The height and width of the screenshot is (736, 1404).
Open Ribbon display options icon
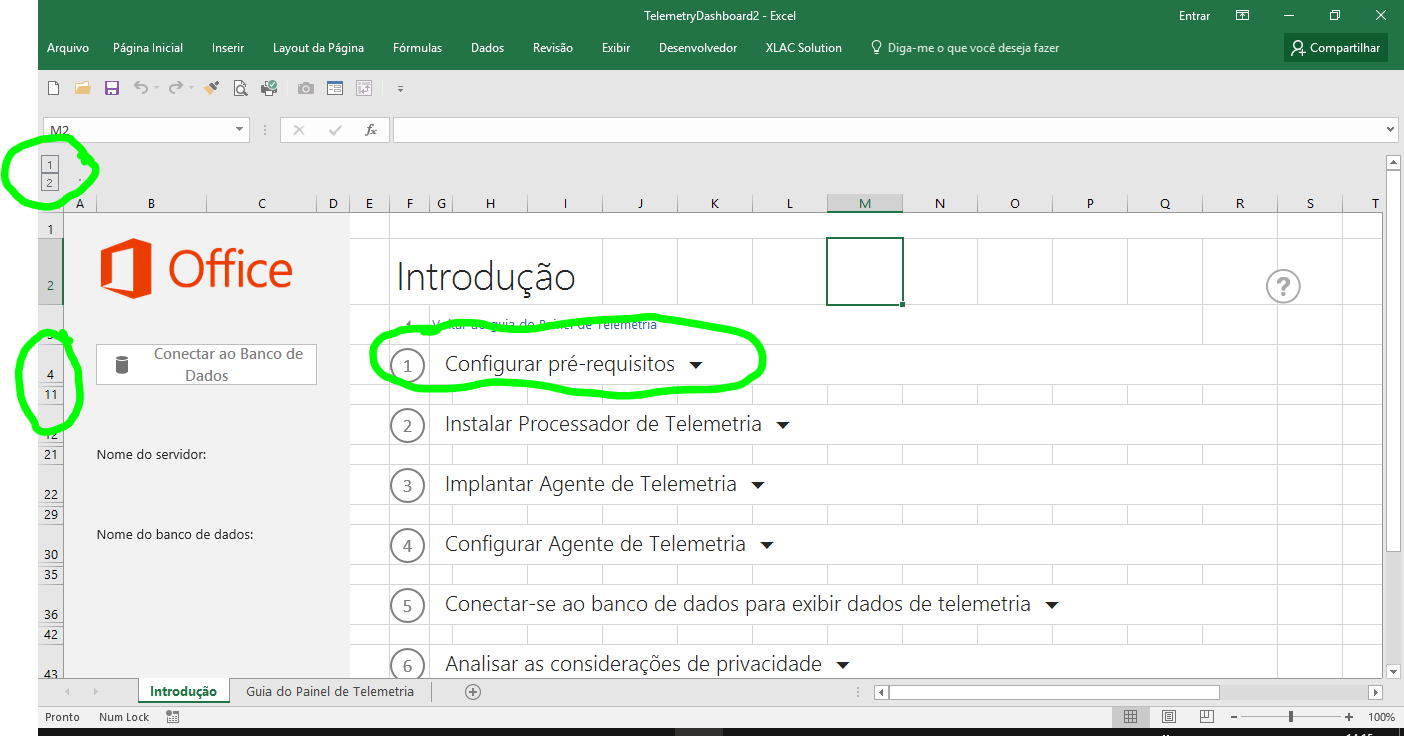pyautogui.click(x=1242, y=15)
